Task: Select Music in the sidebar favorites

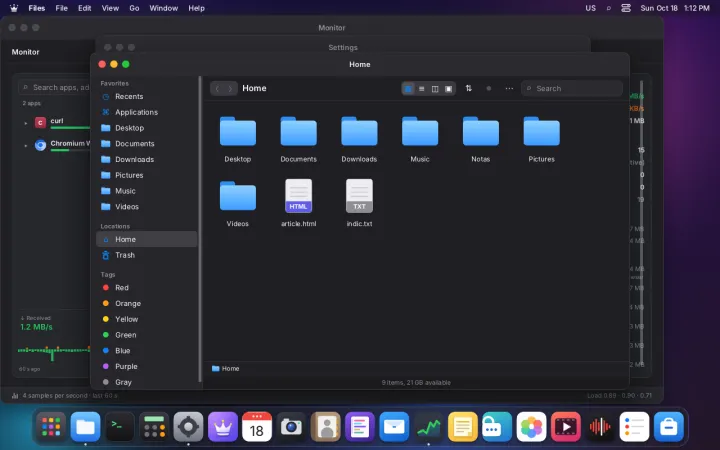Action: click(146, 191)
